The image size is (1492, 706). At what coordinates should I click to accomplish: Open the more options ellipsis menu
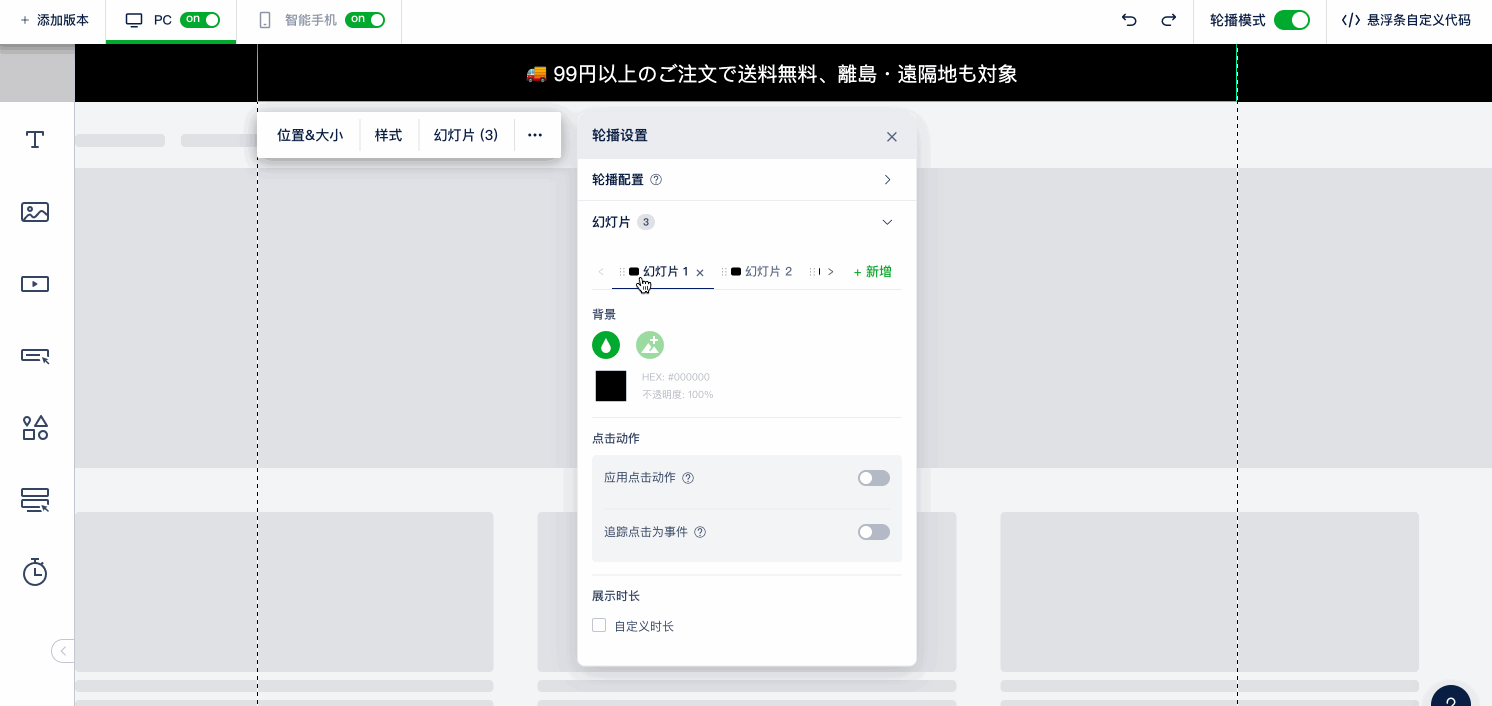coord(535,135)
